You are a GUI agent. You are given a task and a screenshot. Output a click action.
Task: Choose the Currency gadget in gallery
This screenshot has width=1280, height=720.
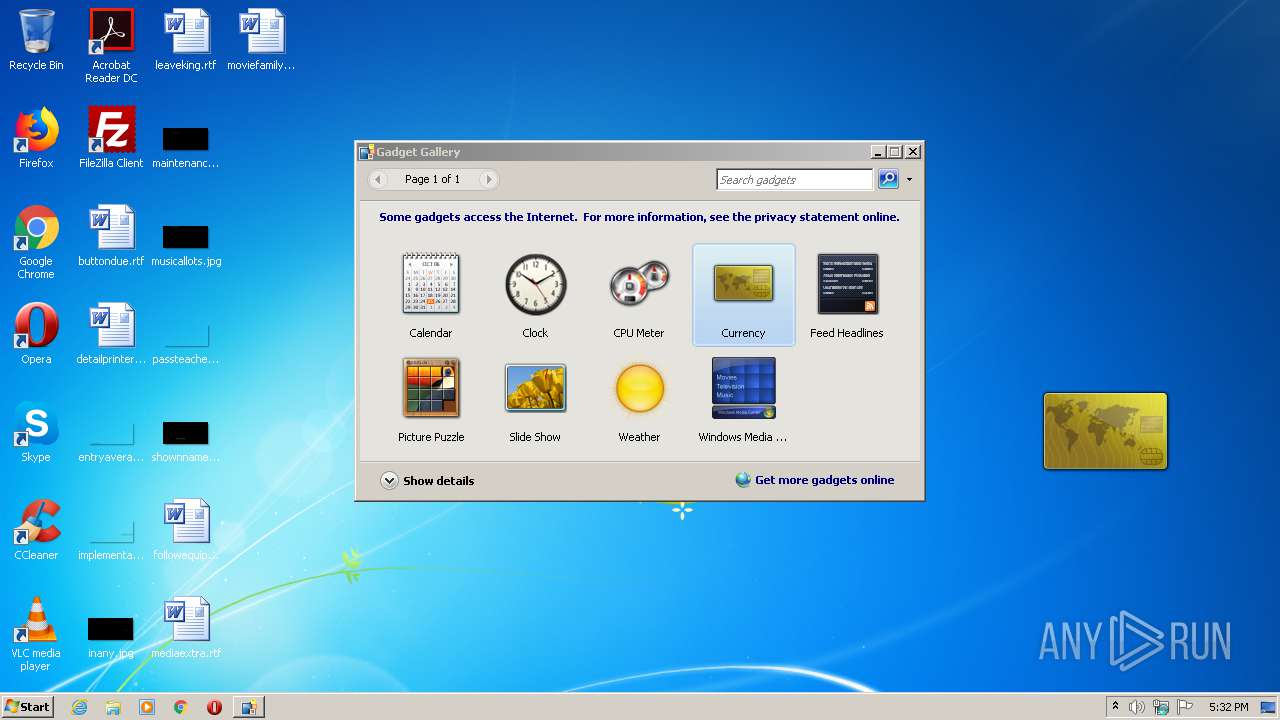[743, 295]
